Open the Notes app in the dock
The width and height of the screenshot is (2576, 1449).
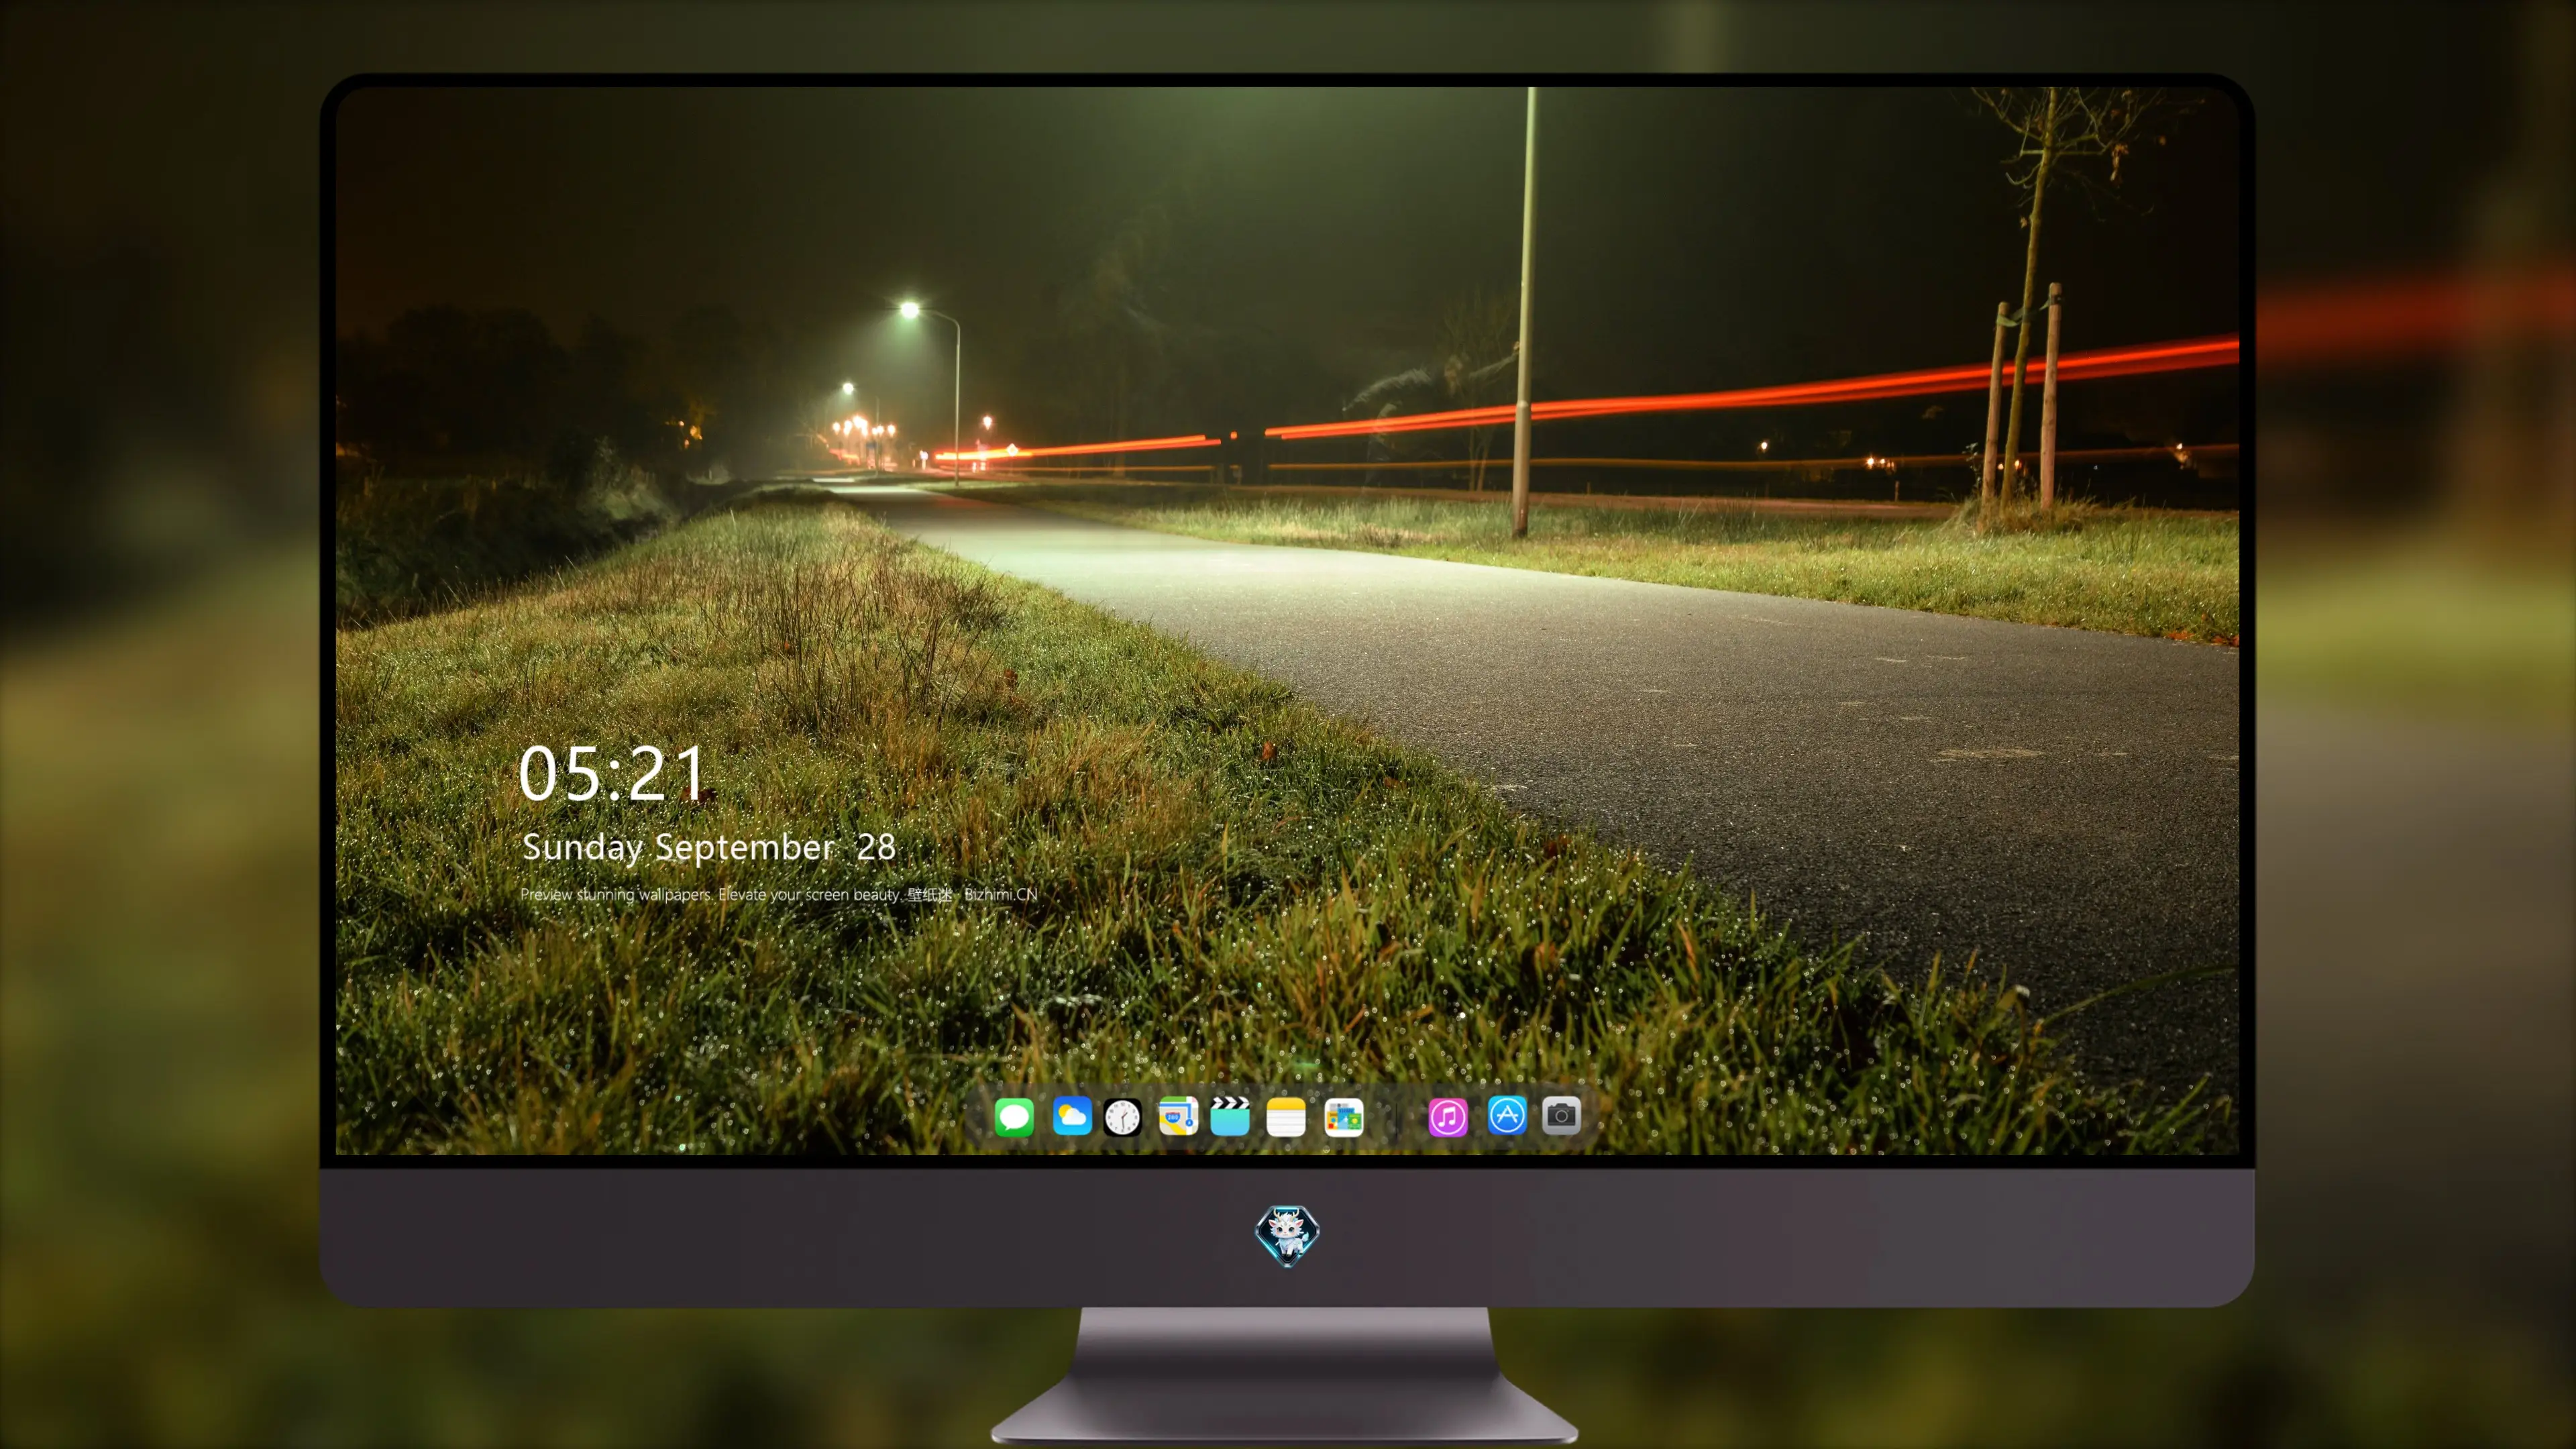tap(1286, 1116)
